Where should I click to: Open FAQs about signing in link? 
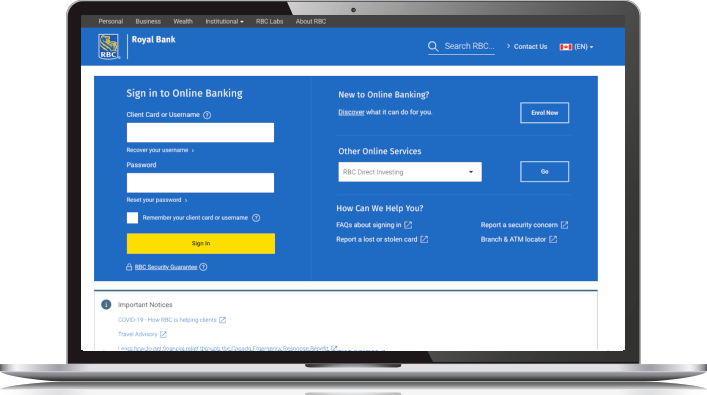368,225
